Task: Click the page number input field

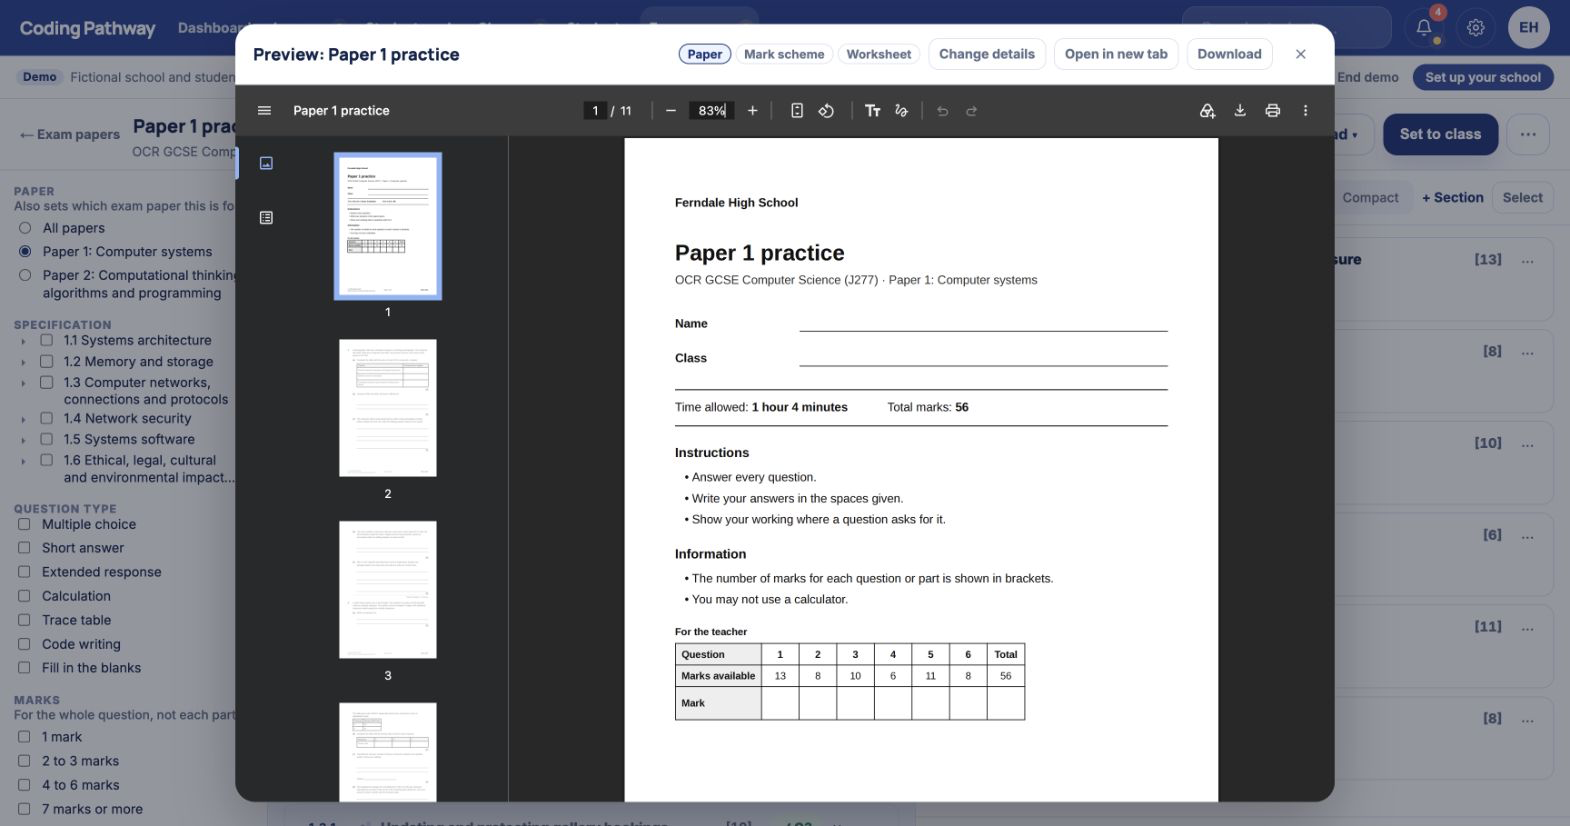Action: tap(595, 111)
